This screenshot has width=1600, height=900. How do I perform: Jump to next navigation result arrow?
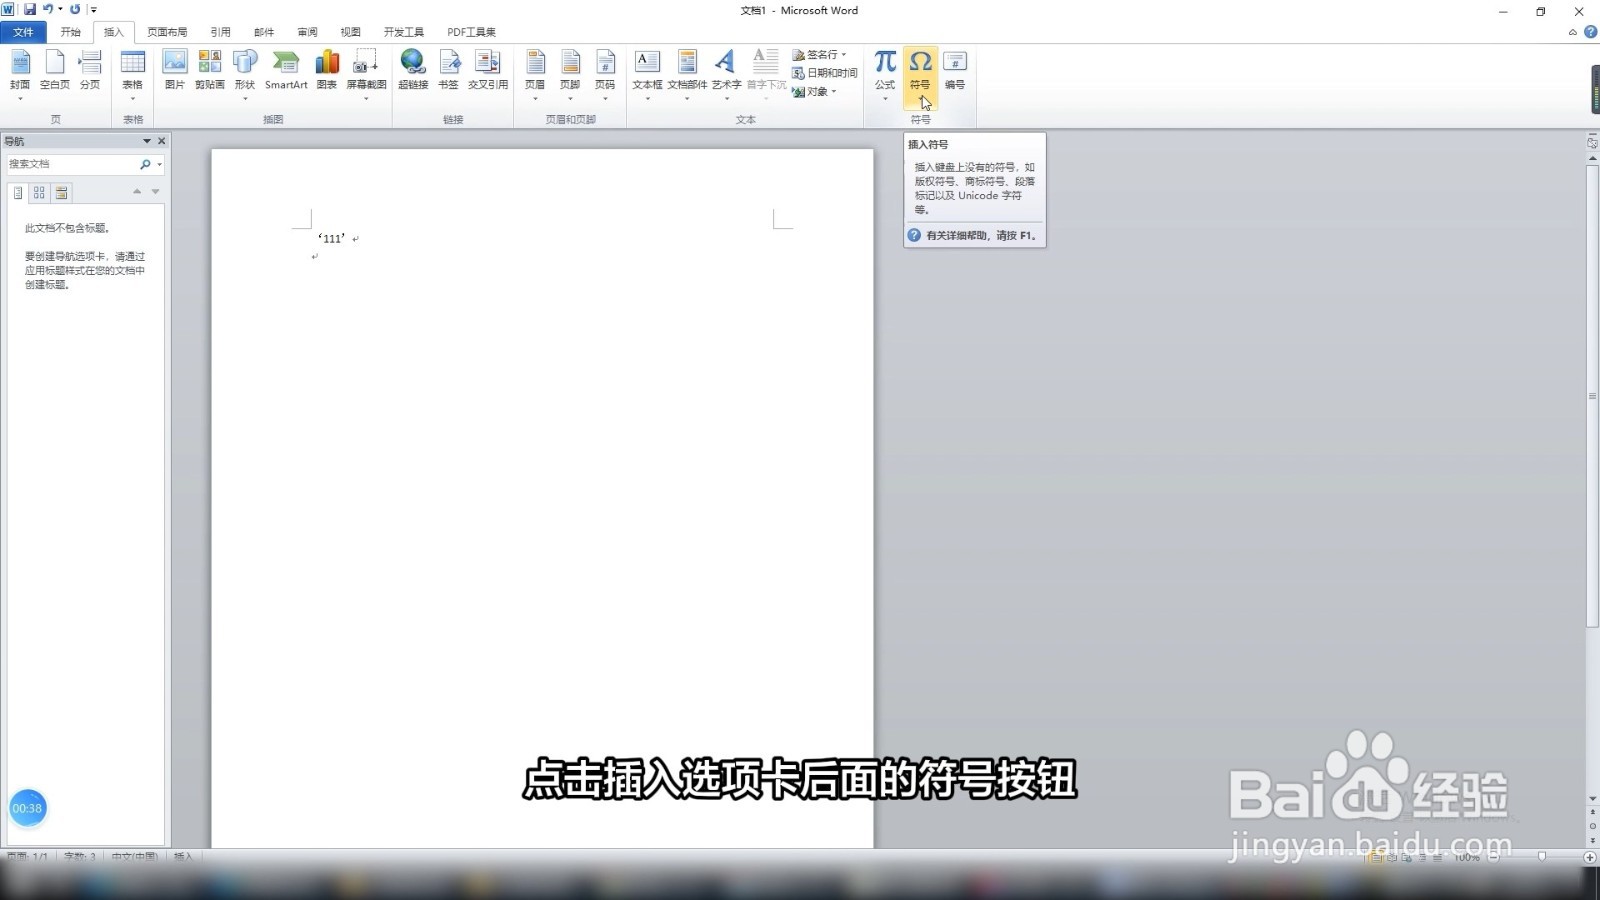(155, 191)
